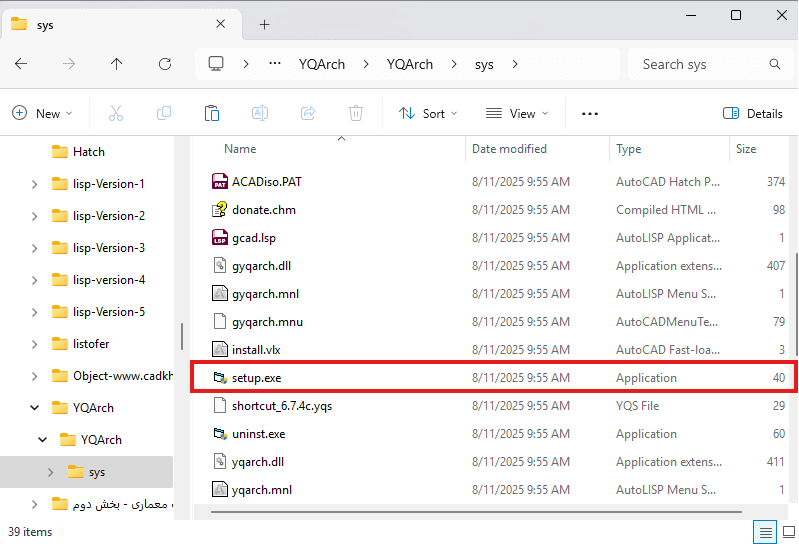This screenshot has width=799, height=544.
Task: Select the ACADiso.PAT file icon
Action: pyautogui.click(x=220, y=181)
